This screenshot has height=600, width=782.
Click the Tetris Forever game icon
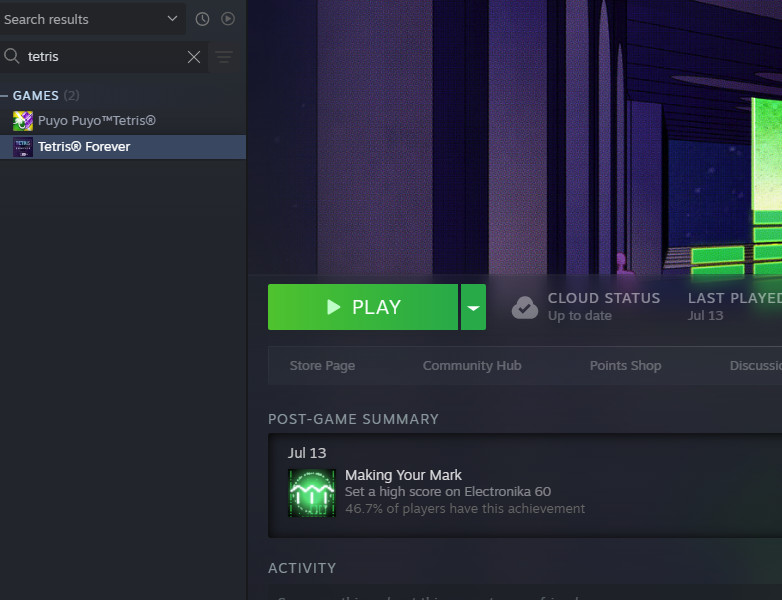(x=23, y=147)
